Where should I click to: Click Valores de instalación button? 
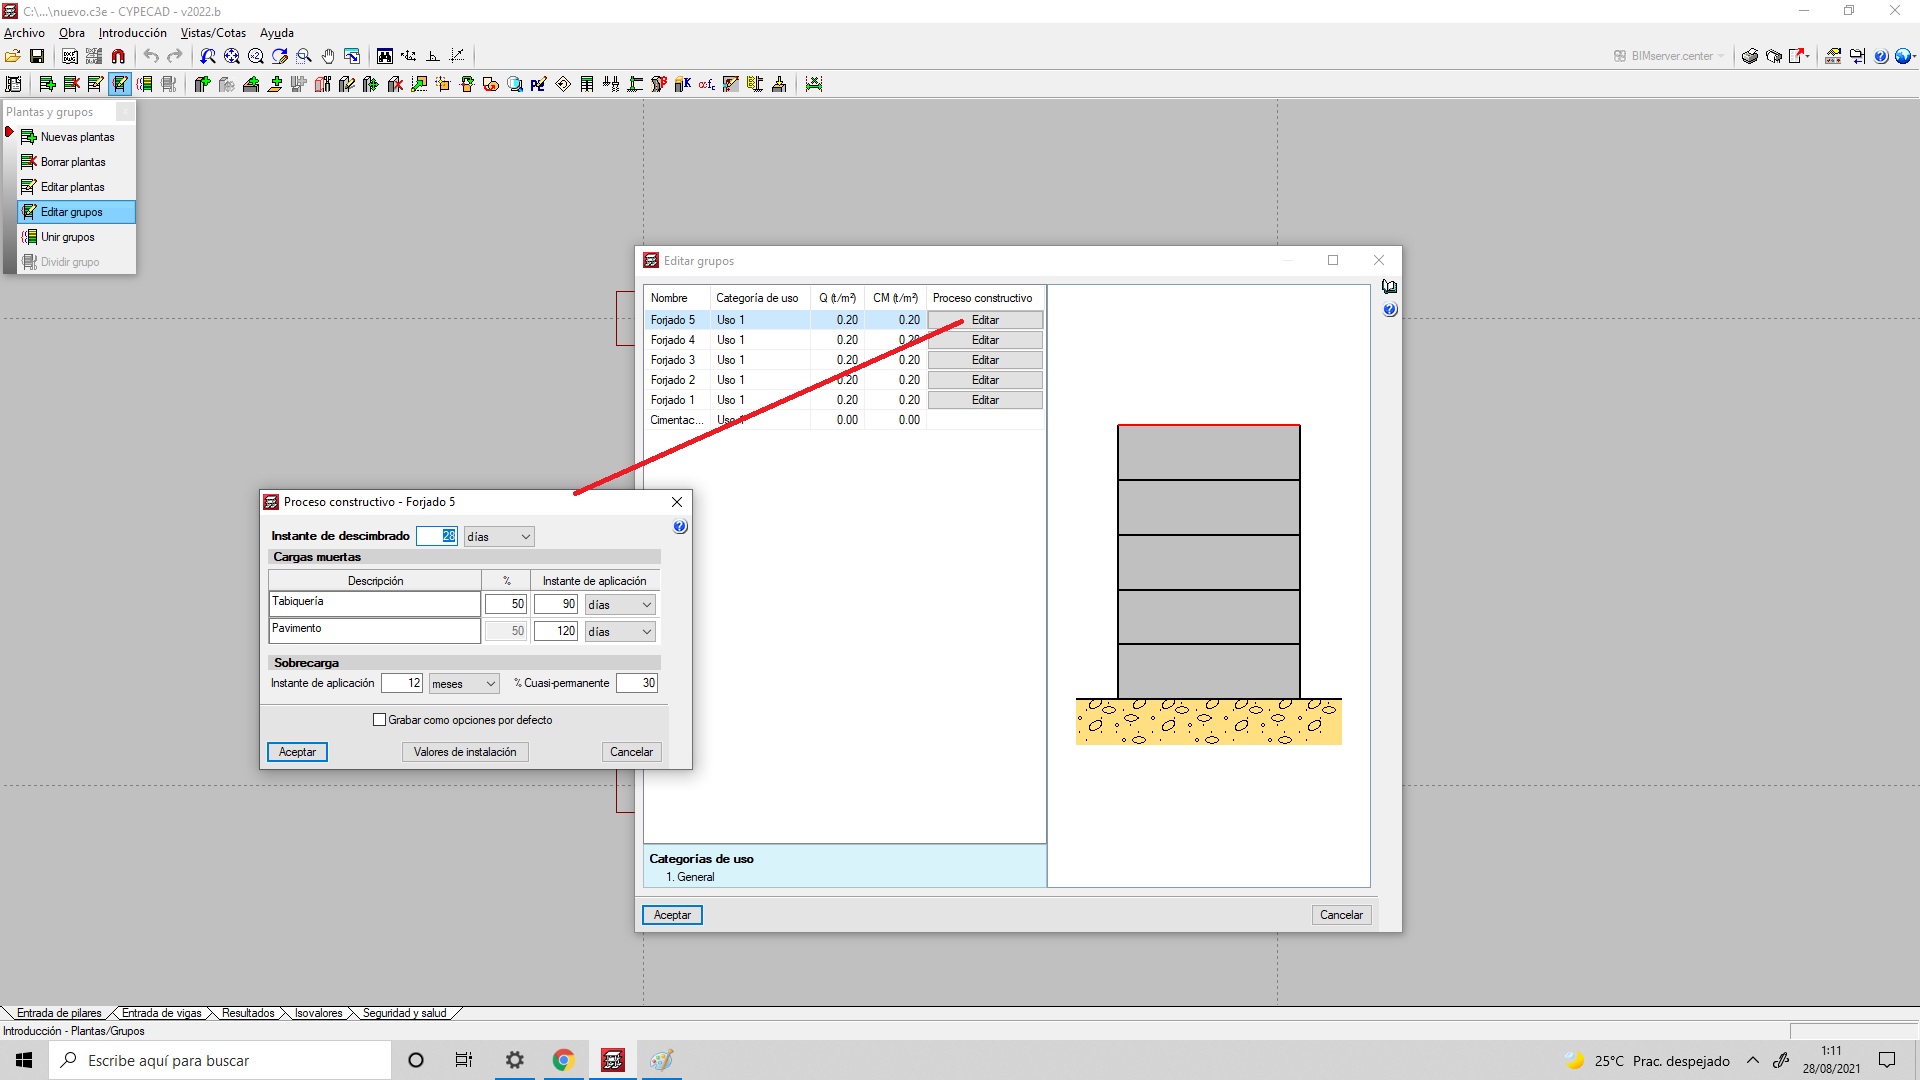[465, 752]
